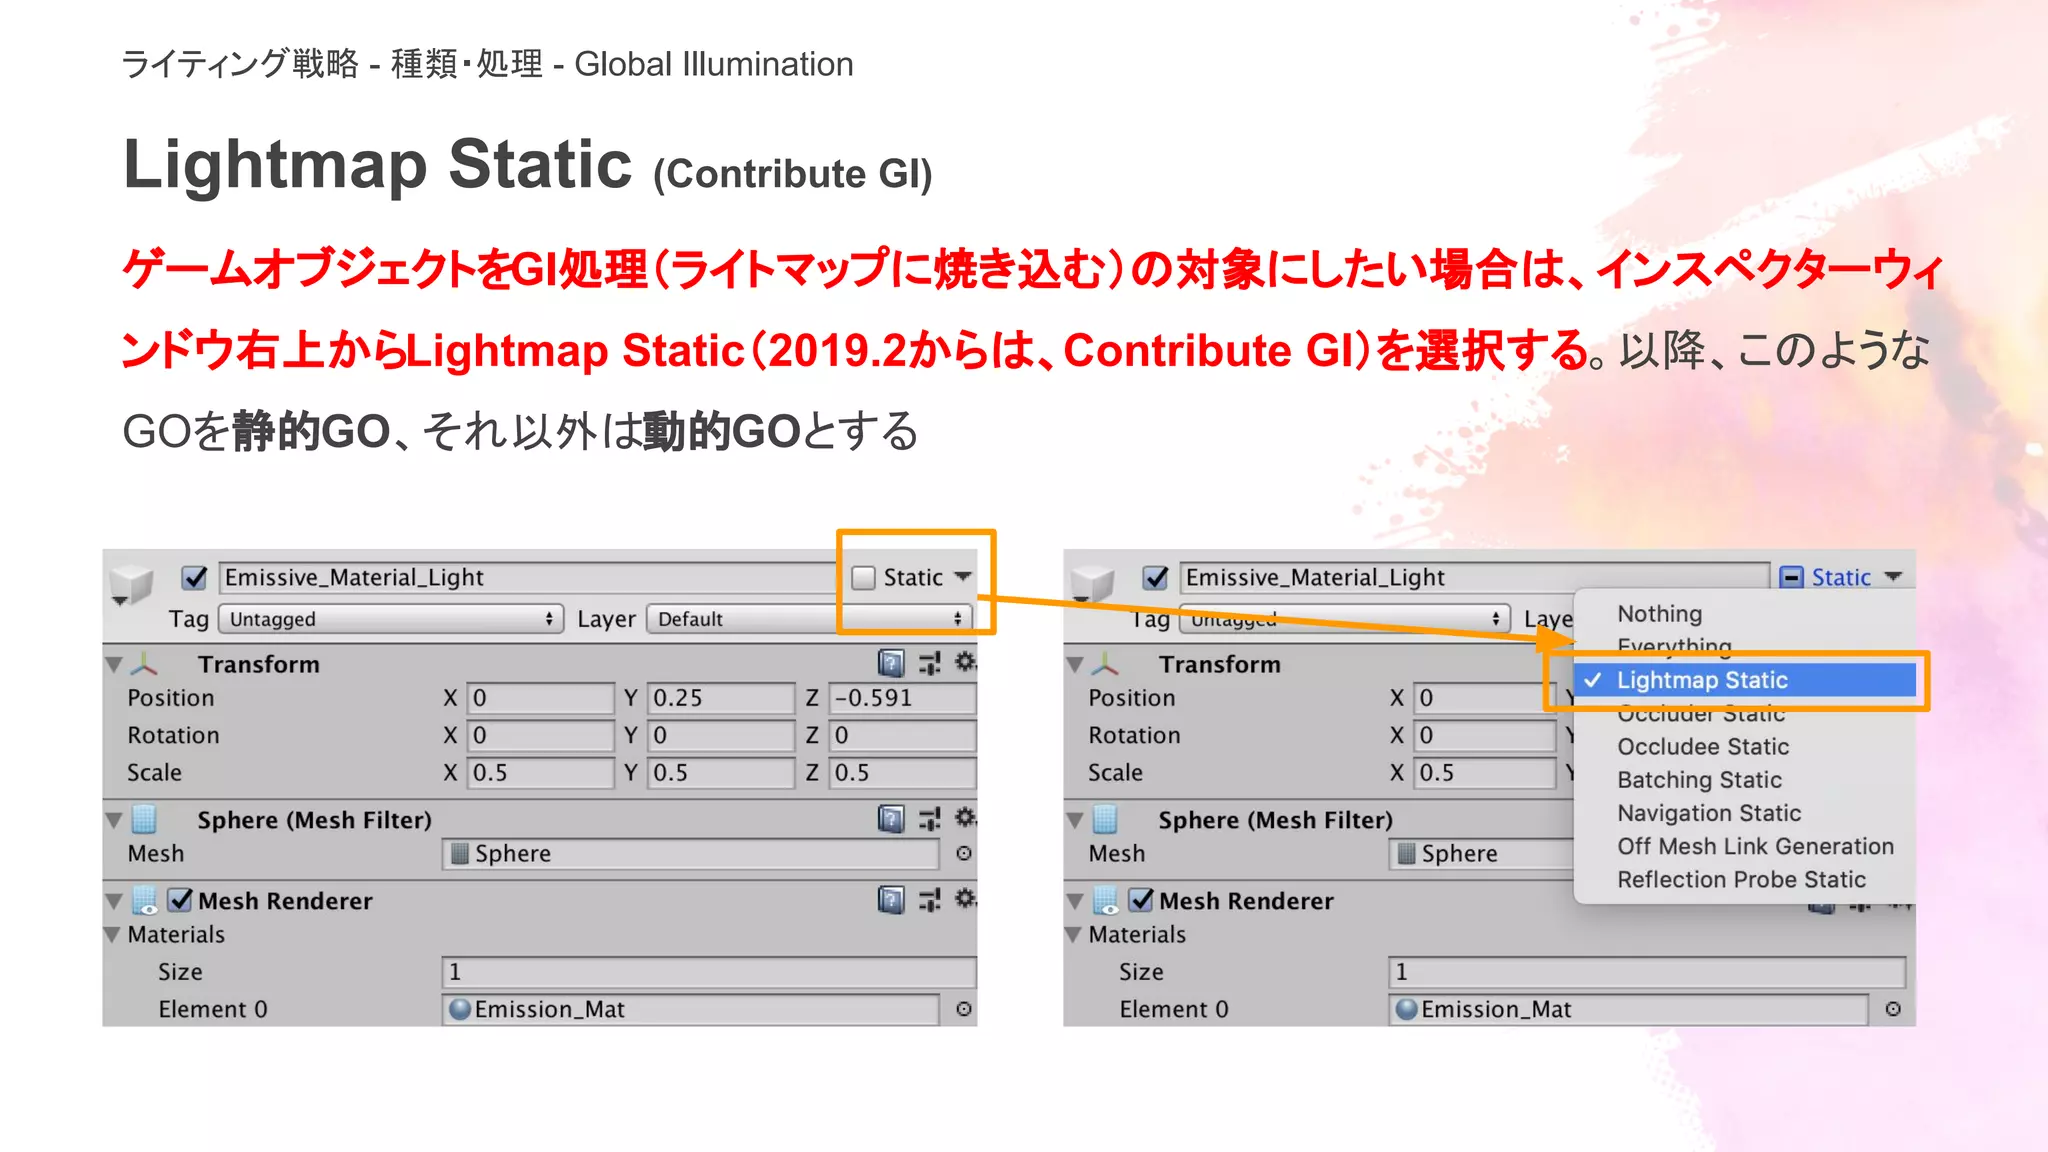Open Sphere Mesh Filter help icon, left inspector

pos(891,819)
